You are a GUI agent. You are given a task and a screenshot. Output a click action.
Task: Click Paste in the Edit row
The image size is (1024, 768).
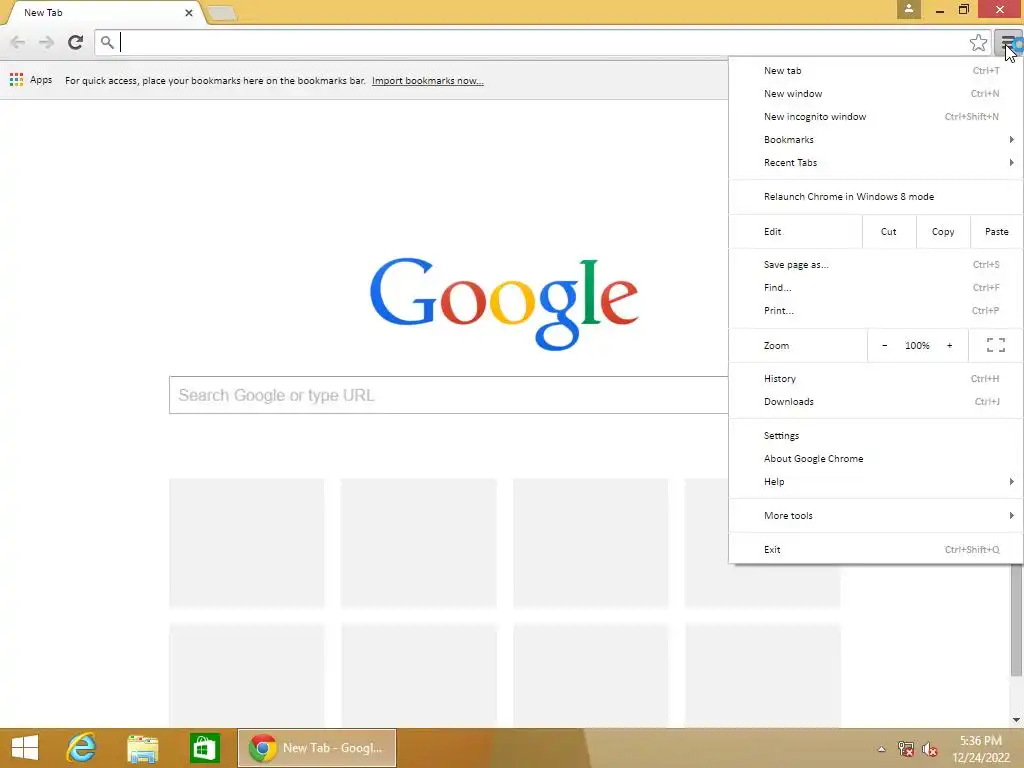coord(997,232)
